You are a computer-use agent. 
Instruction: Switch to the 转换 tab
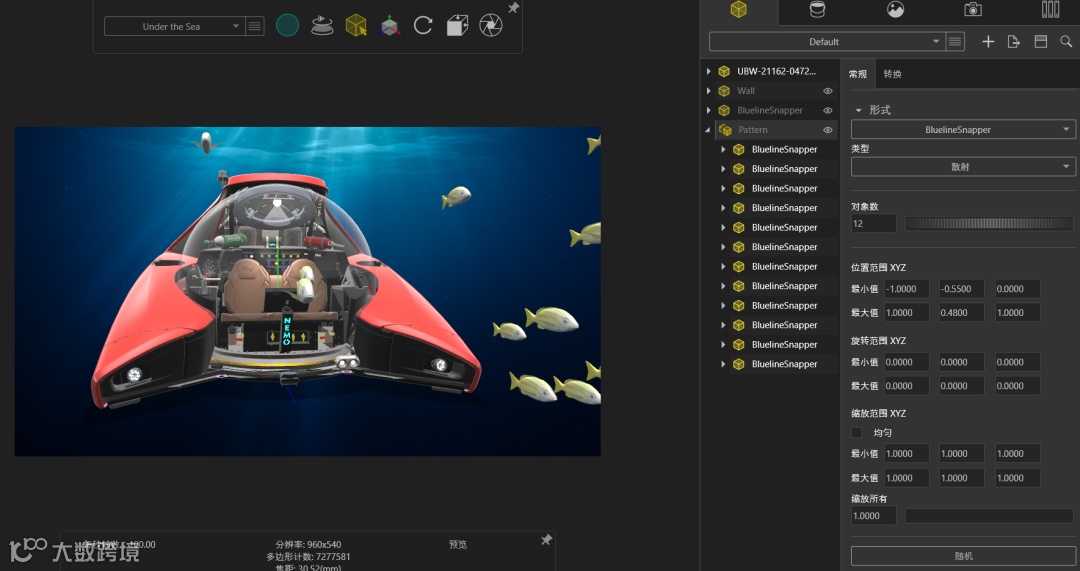click(x=893, y=74)
